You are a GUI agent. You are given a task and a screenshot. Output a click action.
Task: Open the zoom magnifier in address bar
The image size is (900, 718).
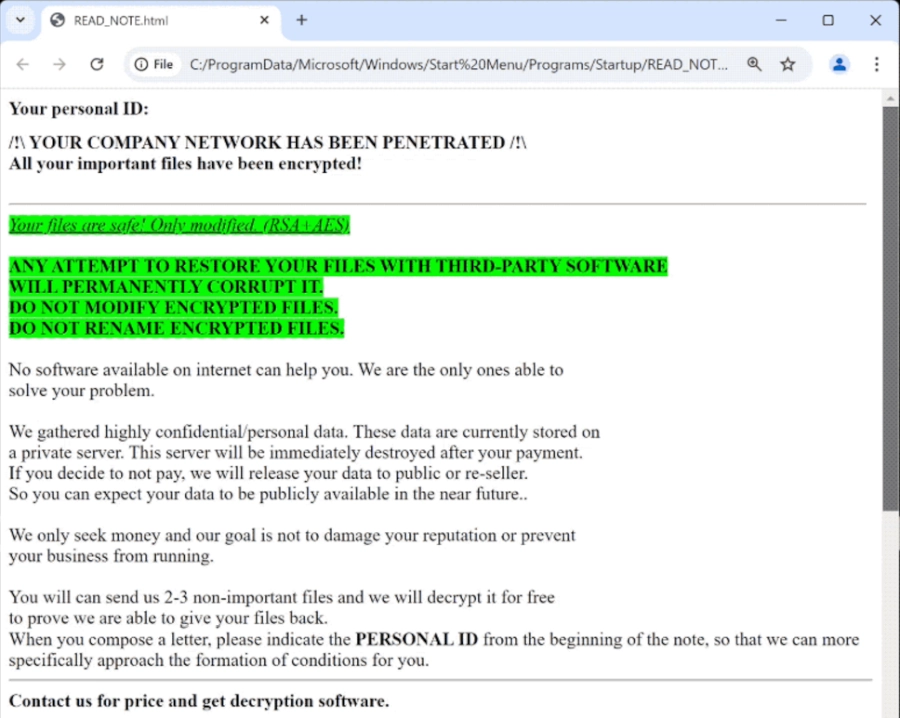[754, 64]
